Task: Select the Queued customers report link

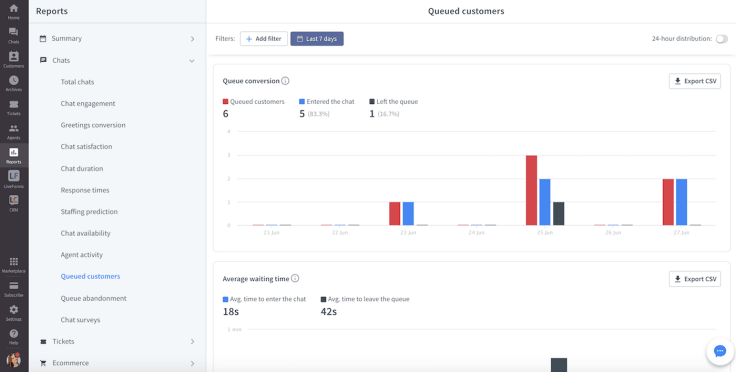Action: 90,276
